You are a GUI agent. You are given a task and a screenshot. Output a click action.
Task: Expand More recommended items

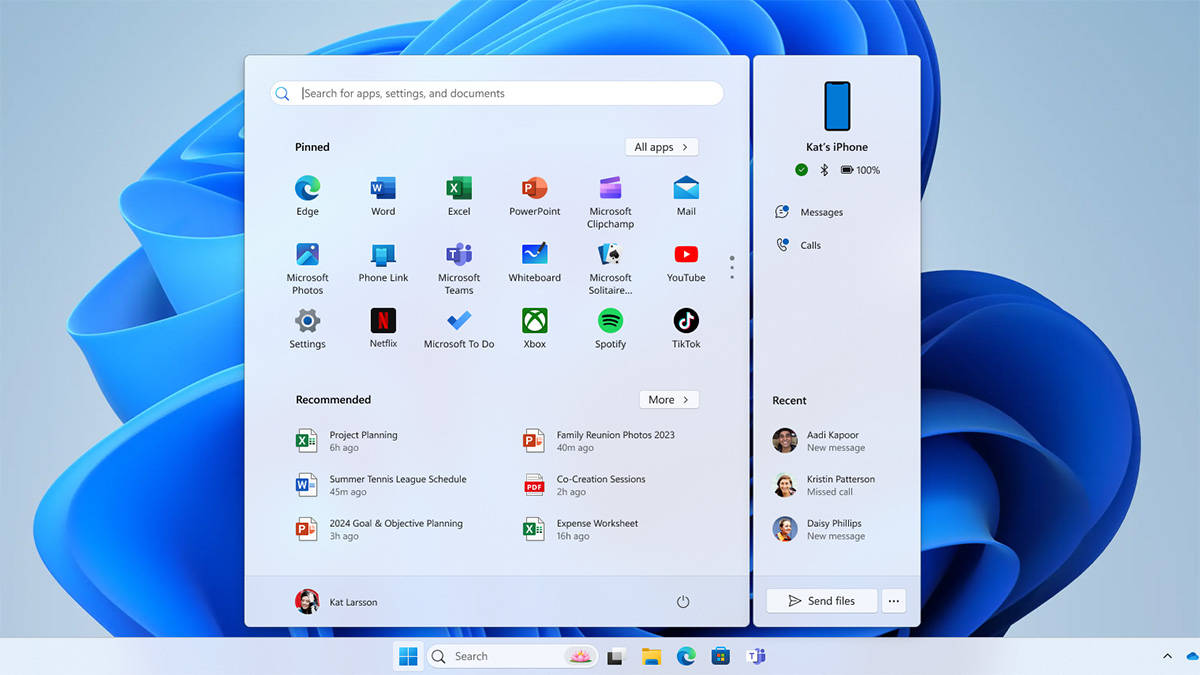[x=669, y=399]
